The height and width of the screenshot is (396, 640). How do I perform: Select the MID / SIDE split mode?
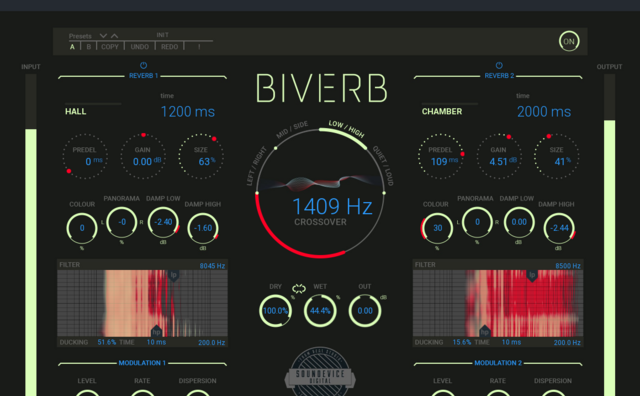[292, 130]
